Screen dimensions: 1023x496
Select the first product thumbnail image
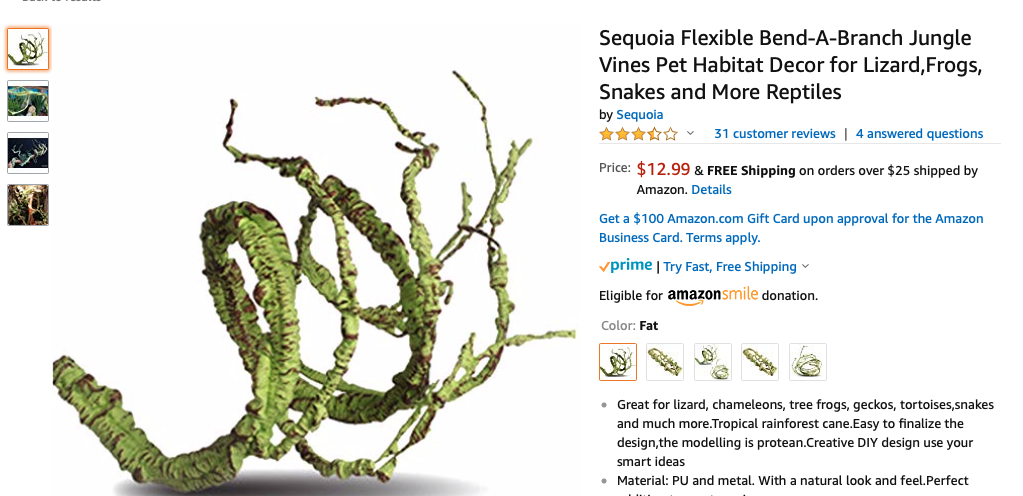(x=28, y=49)
